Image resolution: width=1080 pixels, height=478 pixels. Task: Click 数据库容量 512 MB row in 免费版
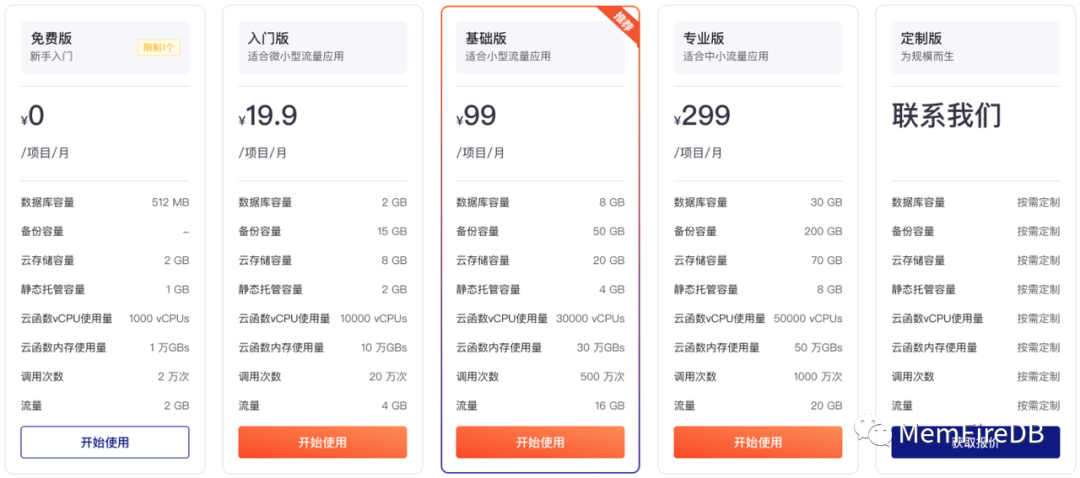105,202
